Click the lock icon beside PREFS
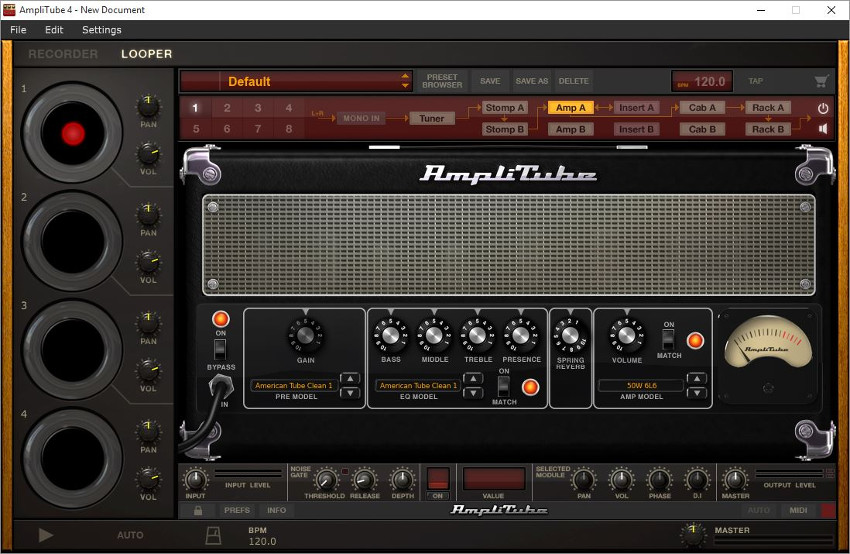The width and height of the screenshot is (850, 554). click(x=198, y=510)
